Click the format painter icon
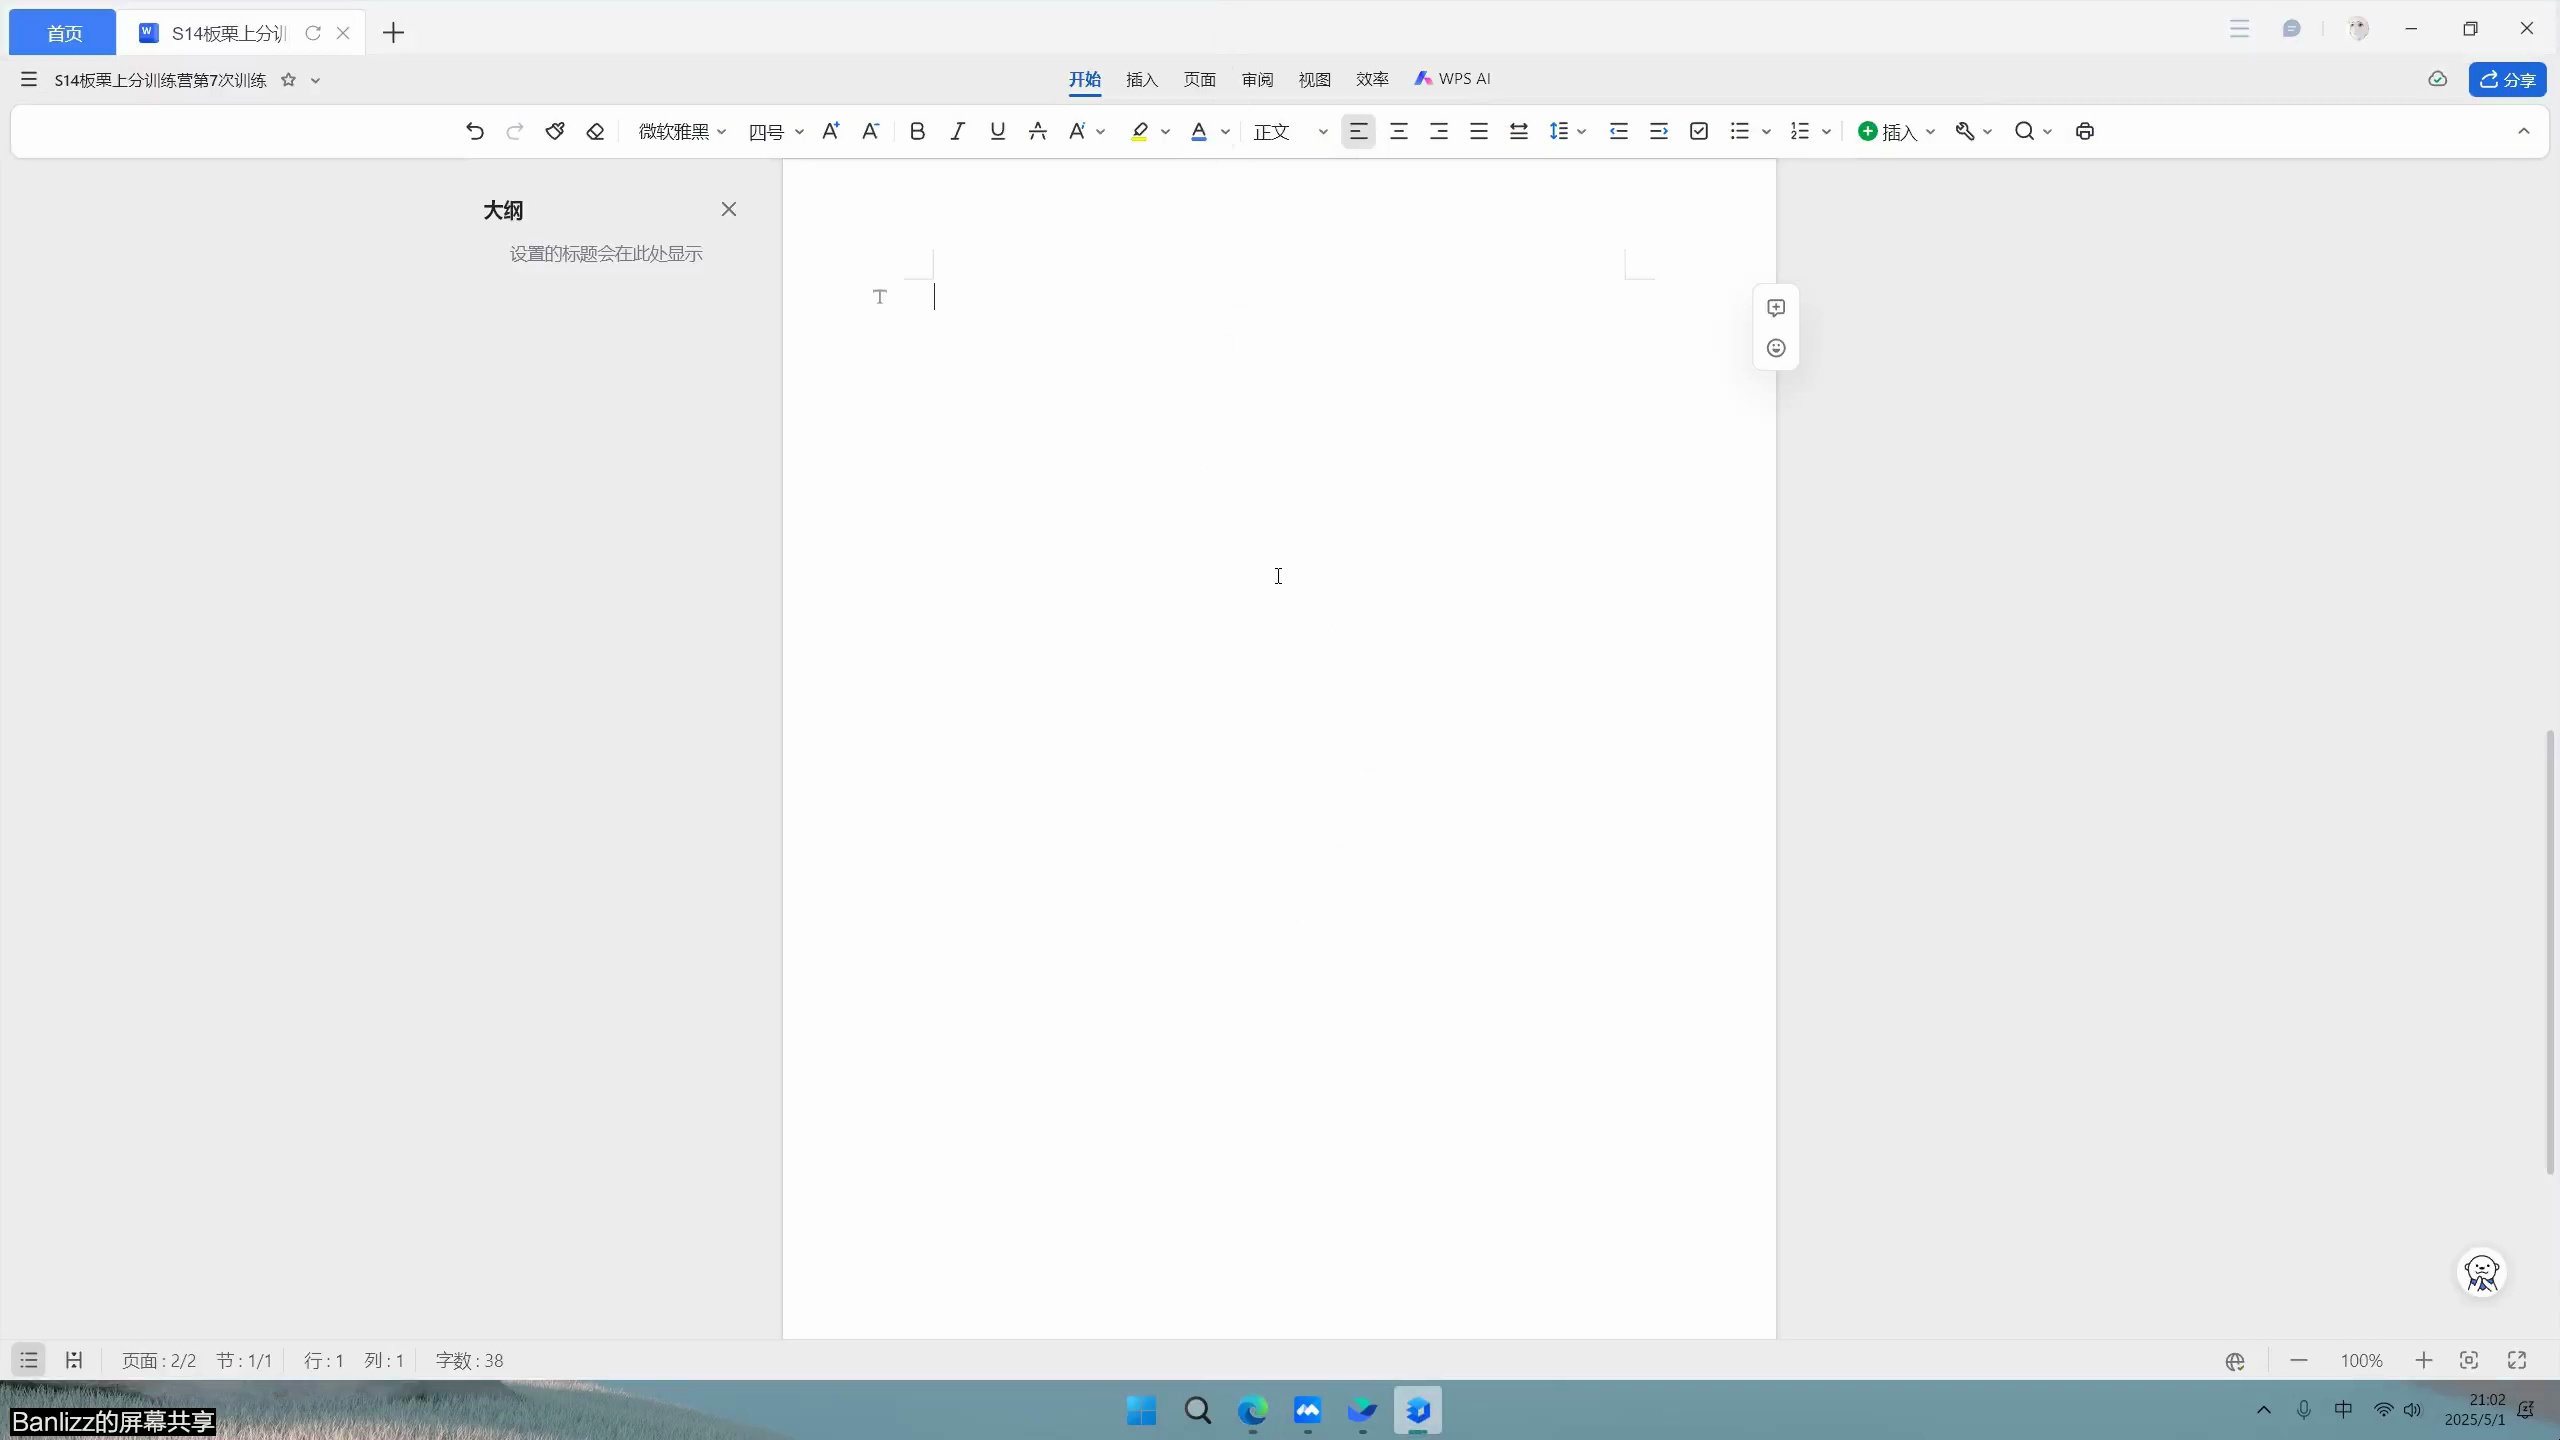 click(555, 131)
